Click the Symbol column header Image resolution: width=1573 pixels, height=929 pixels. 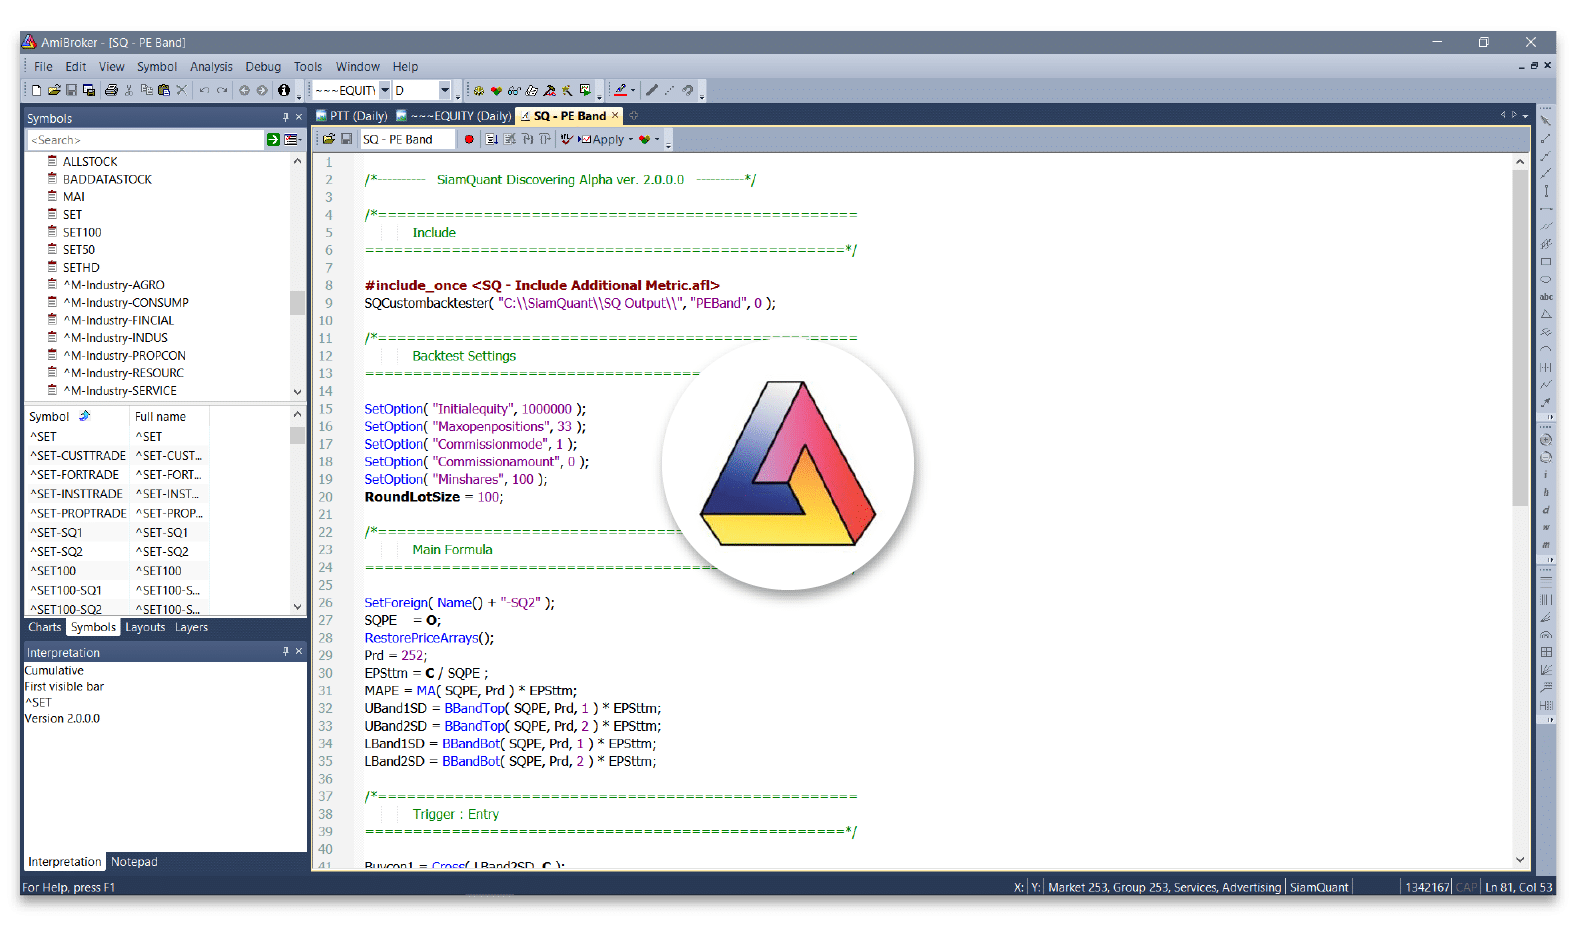(x=77, y=416)
